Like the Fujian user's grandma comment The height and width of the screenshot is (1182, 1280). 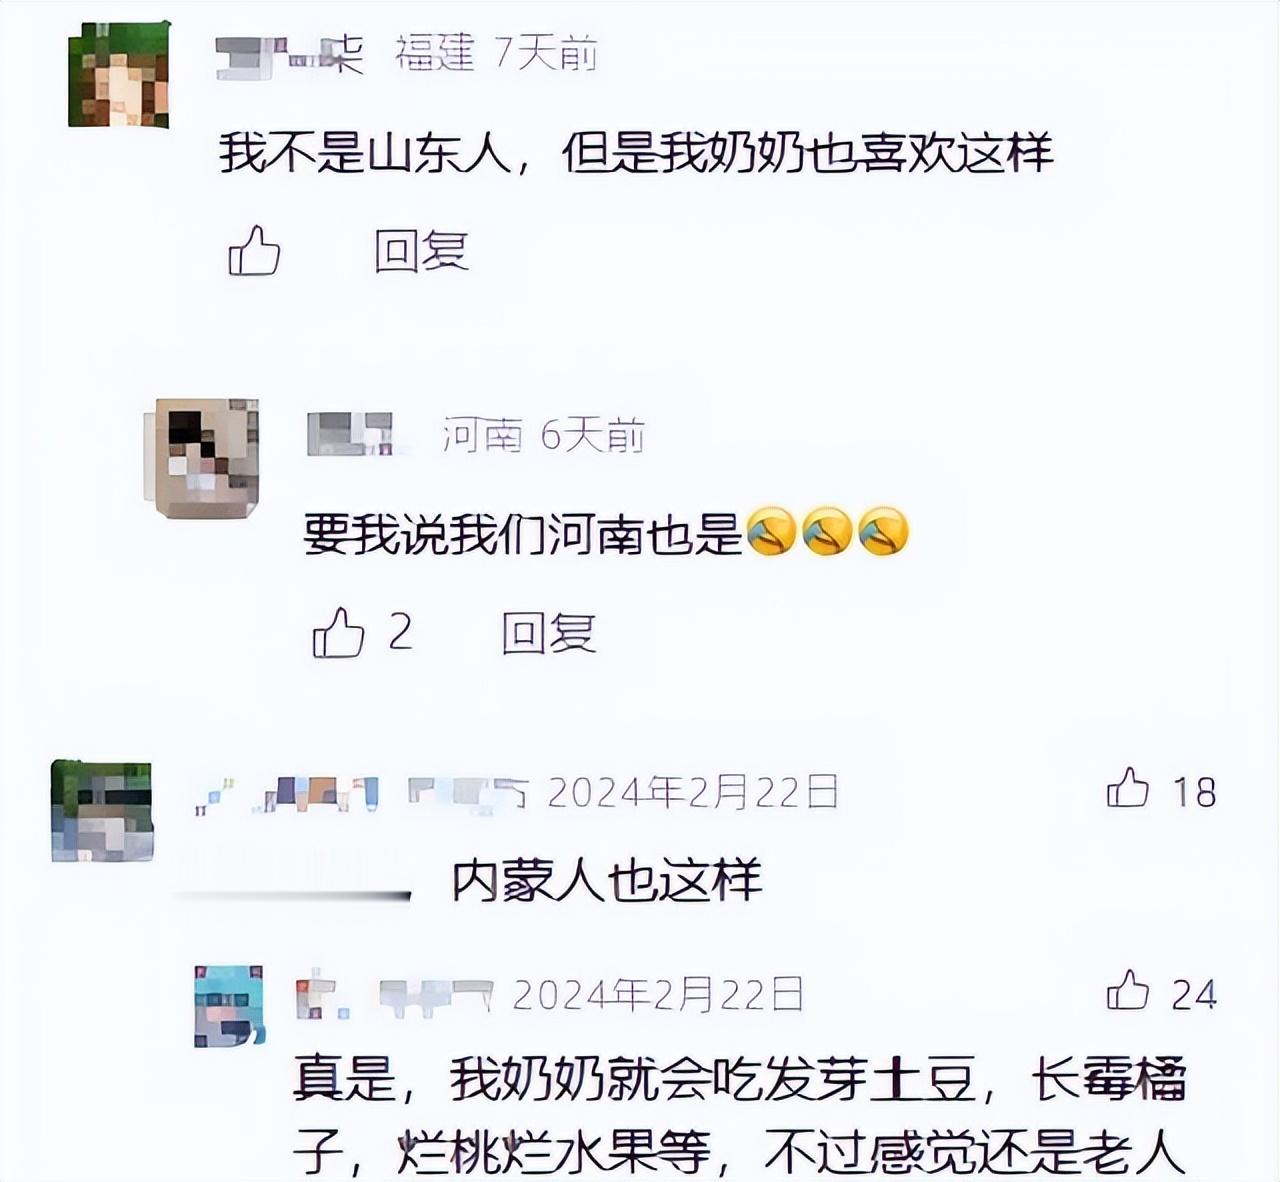(x=254, y=250)
